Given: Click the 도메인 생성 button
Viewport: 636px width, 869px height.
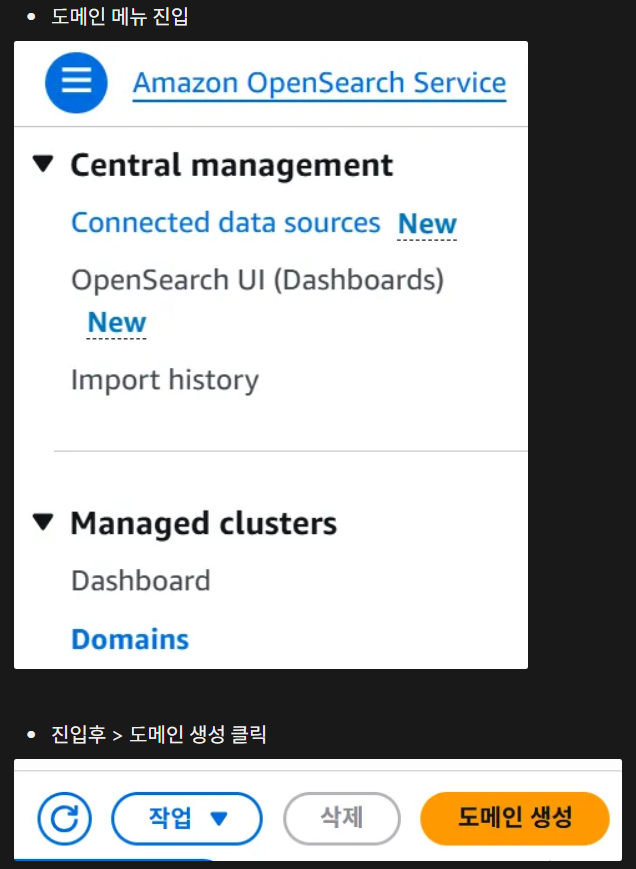Looking at the screenshot, I should 515,819.
